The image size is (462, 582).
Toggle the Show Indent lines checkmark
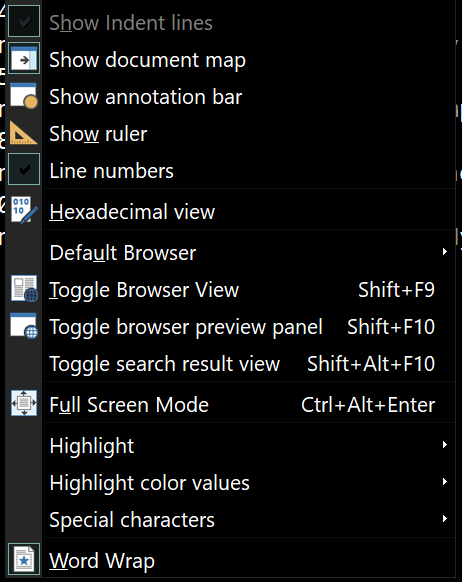point(24,22)
